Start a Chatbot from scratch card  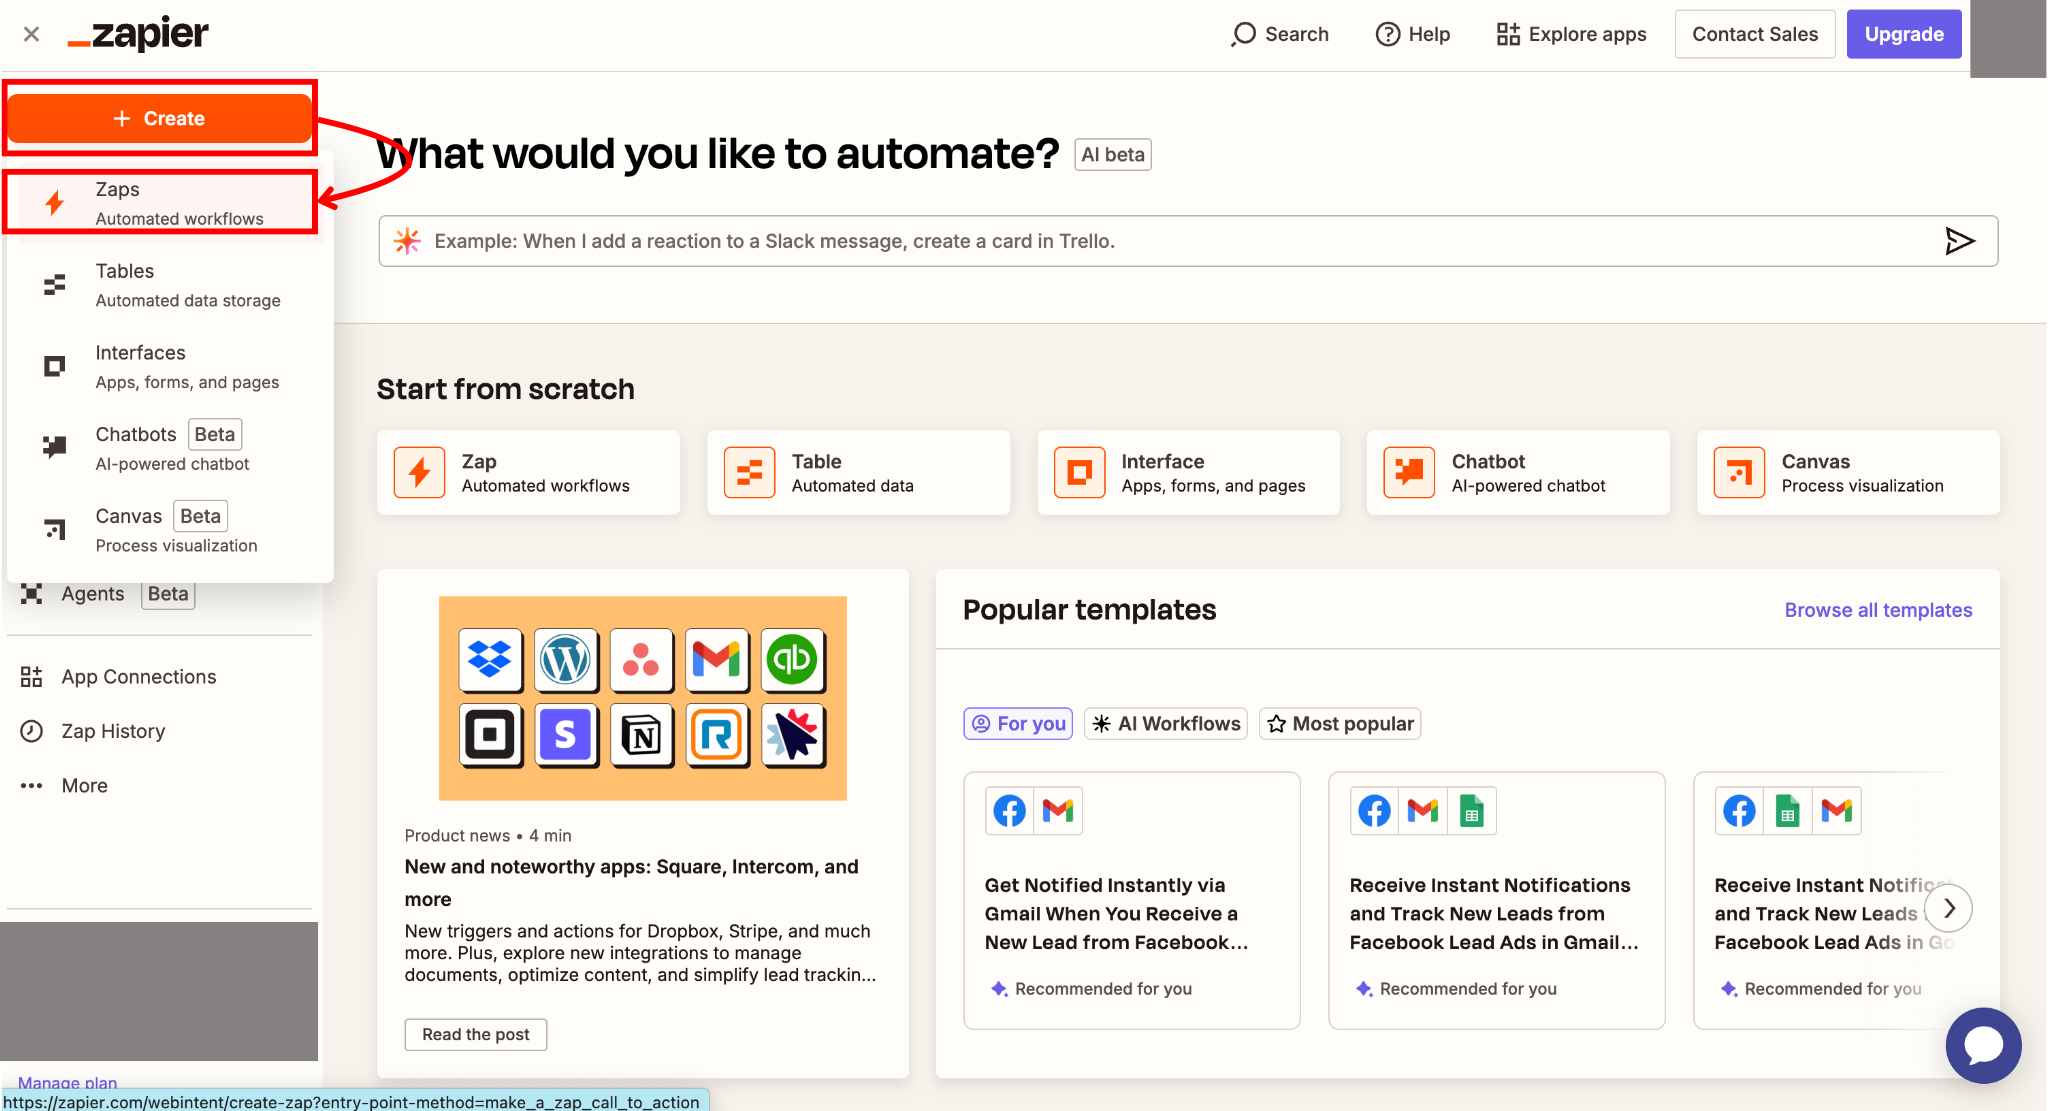coord(1518,473)
